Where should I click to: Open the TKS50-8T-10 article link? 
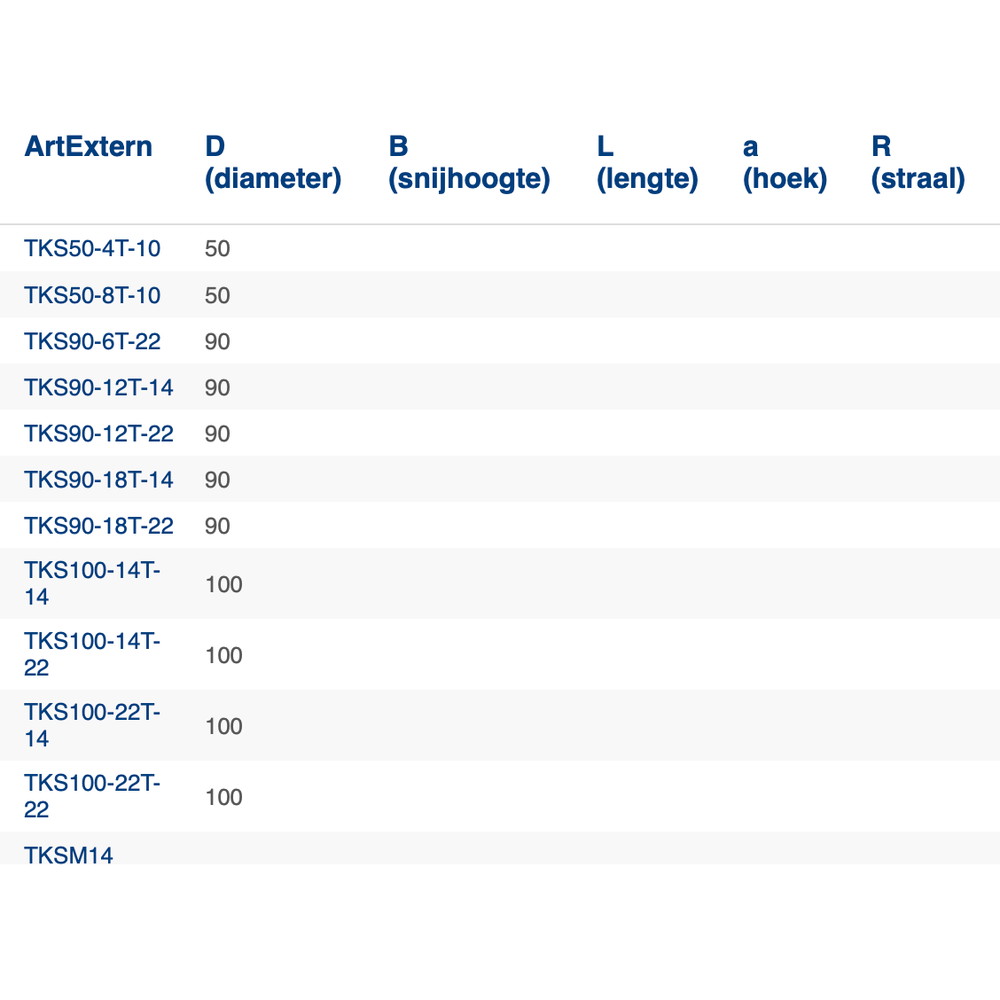tap(92, 296)
